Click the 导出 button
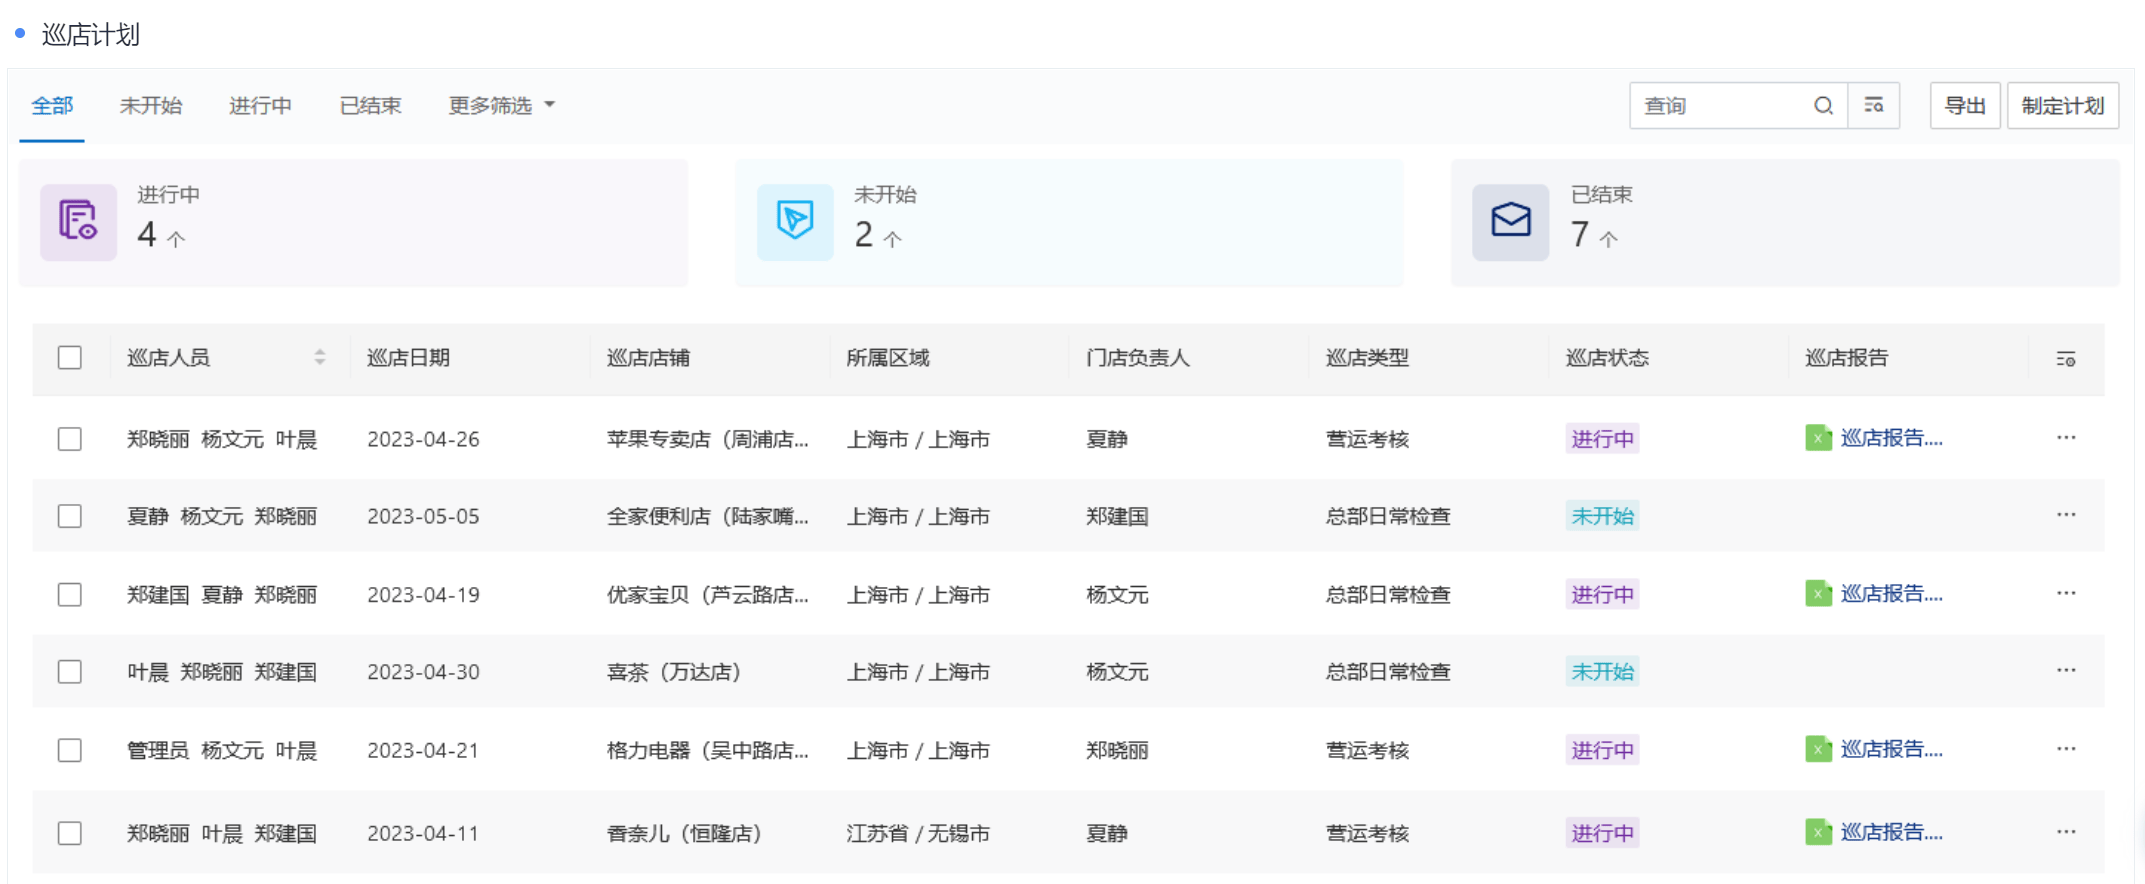The width and height of the screenshot is (2145, 884). pyautogui.click(x=1964, y=106)
